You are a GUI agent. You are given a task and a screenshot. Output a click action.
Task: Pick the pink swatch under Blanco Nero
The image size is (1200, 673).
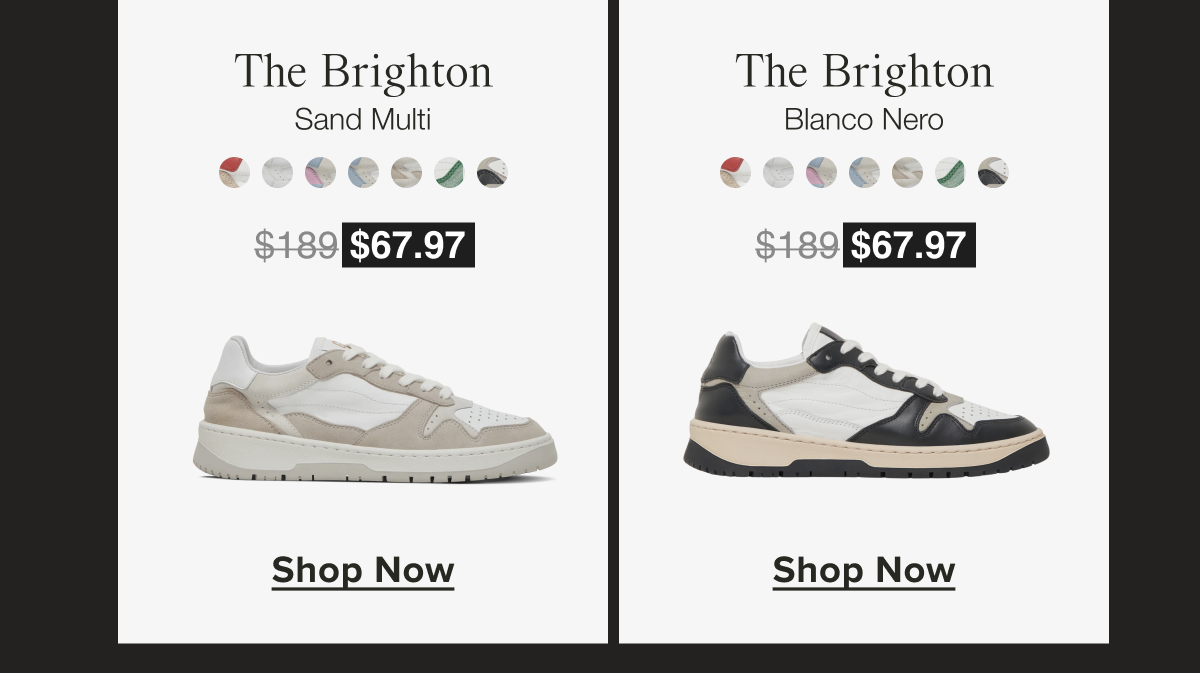[821, 172]
